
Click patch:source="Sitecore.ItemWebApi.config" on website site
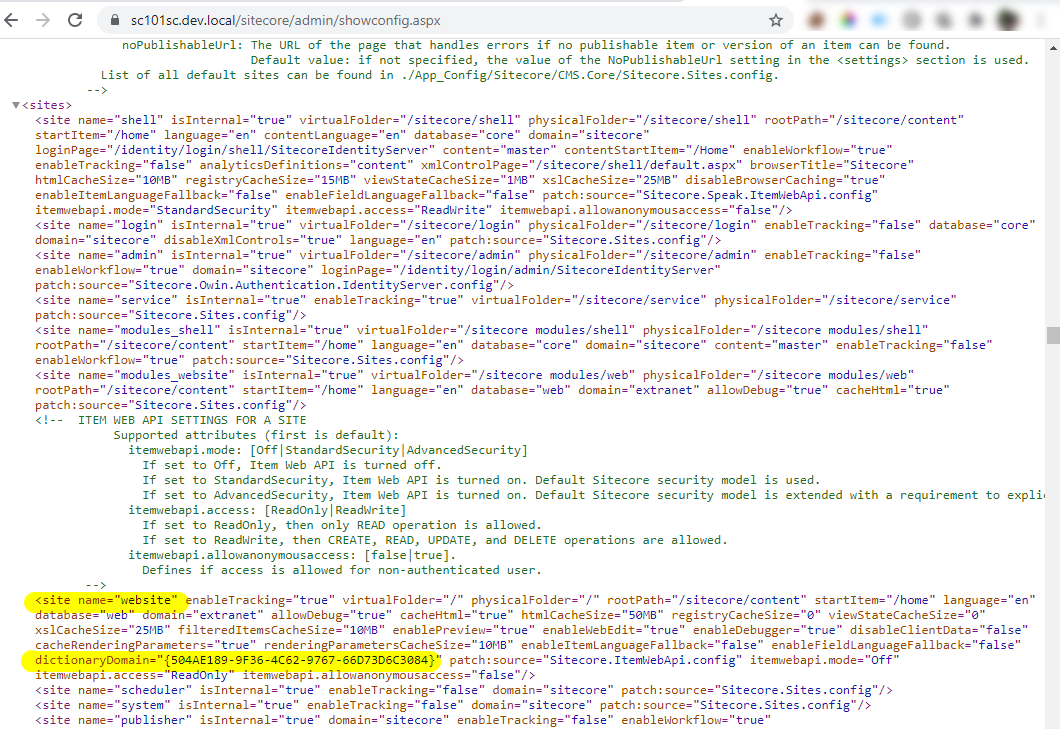596,659
